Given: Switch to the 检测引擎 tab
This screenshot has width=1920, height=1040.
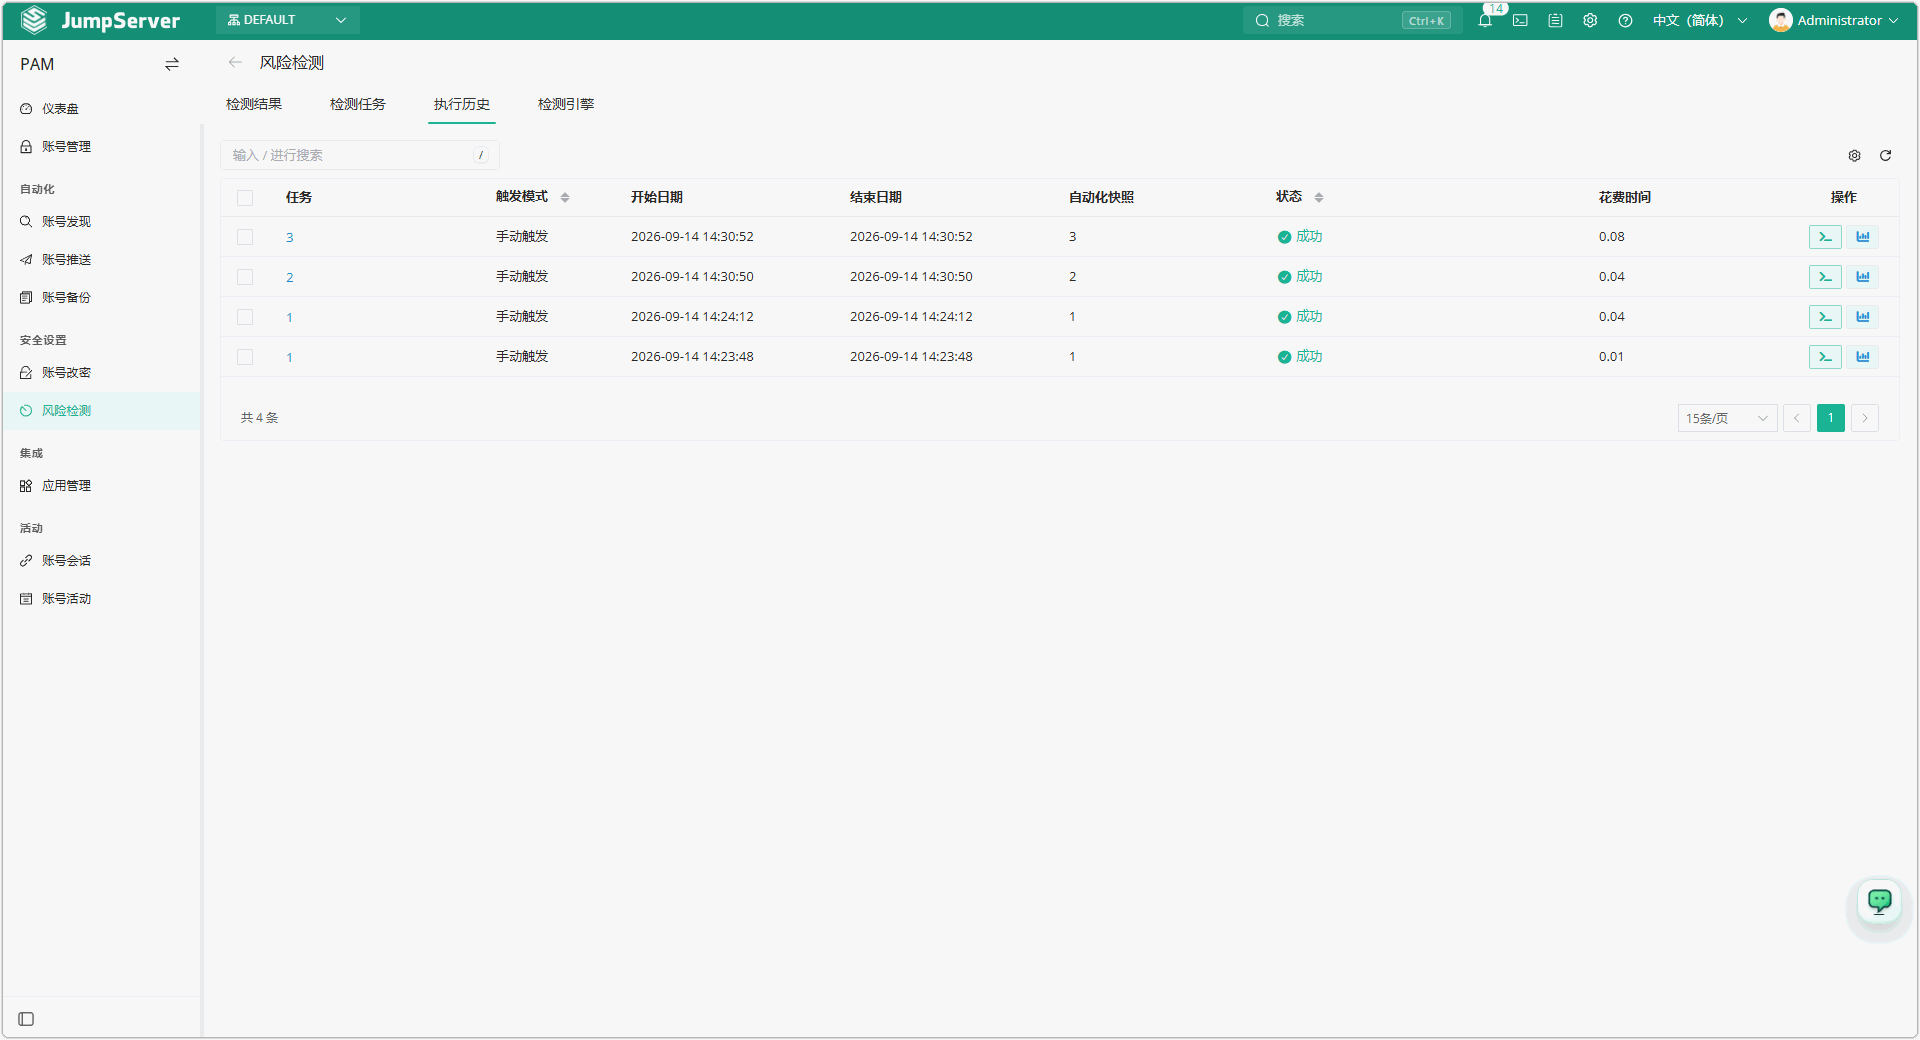Looking at the screenshot, I should (x=566, y=104).
